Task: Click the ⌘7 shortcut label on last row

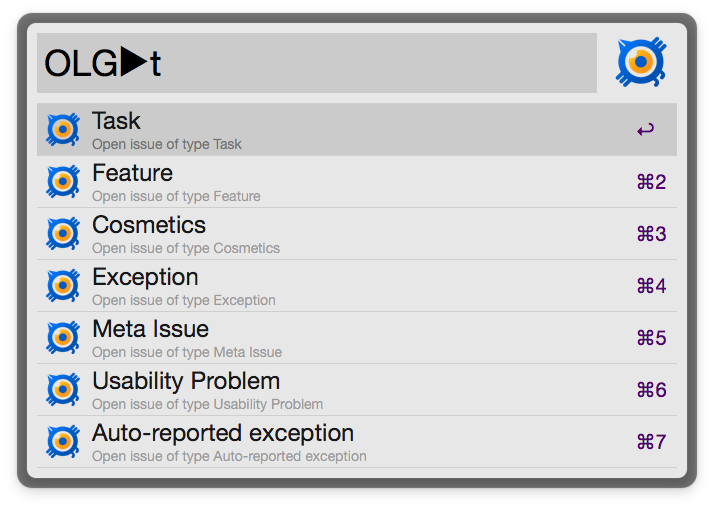Action: pos(651,442)
